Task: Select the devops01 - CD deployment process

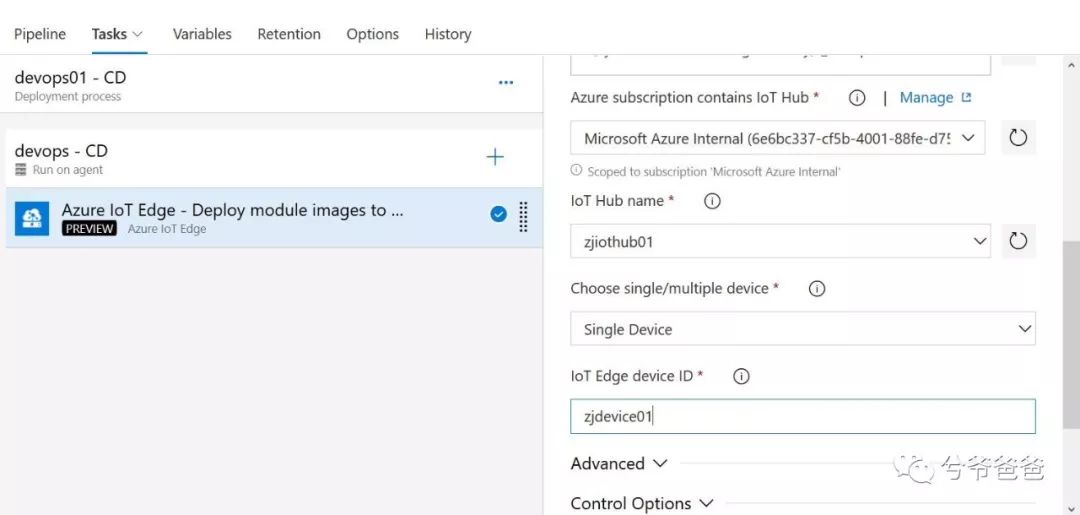Action: 273,85
